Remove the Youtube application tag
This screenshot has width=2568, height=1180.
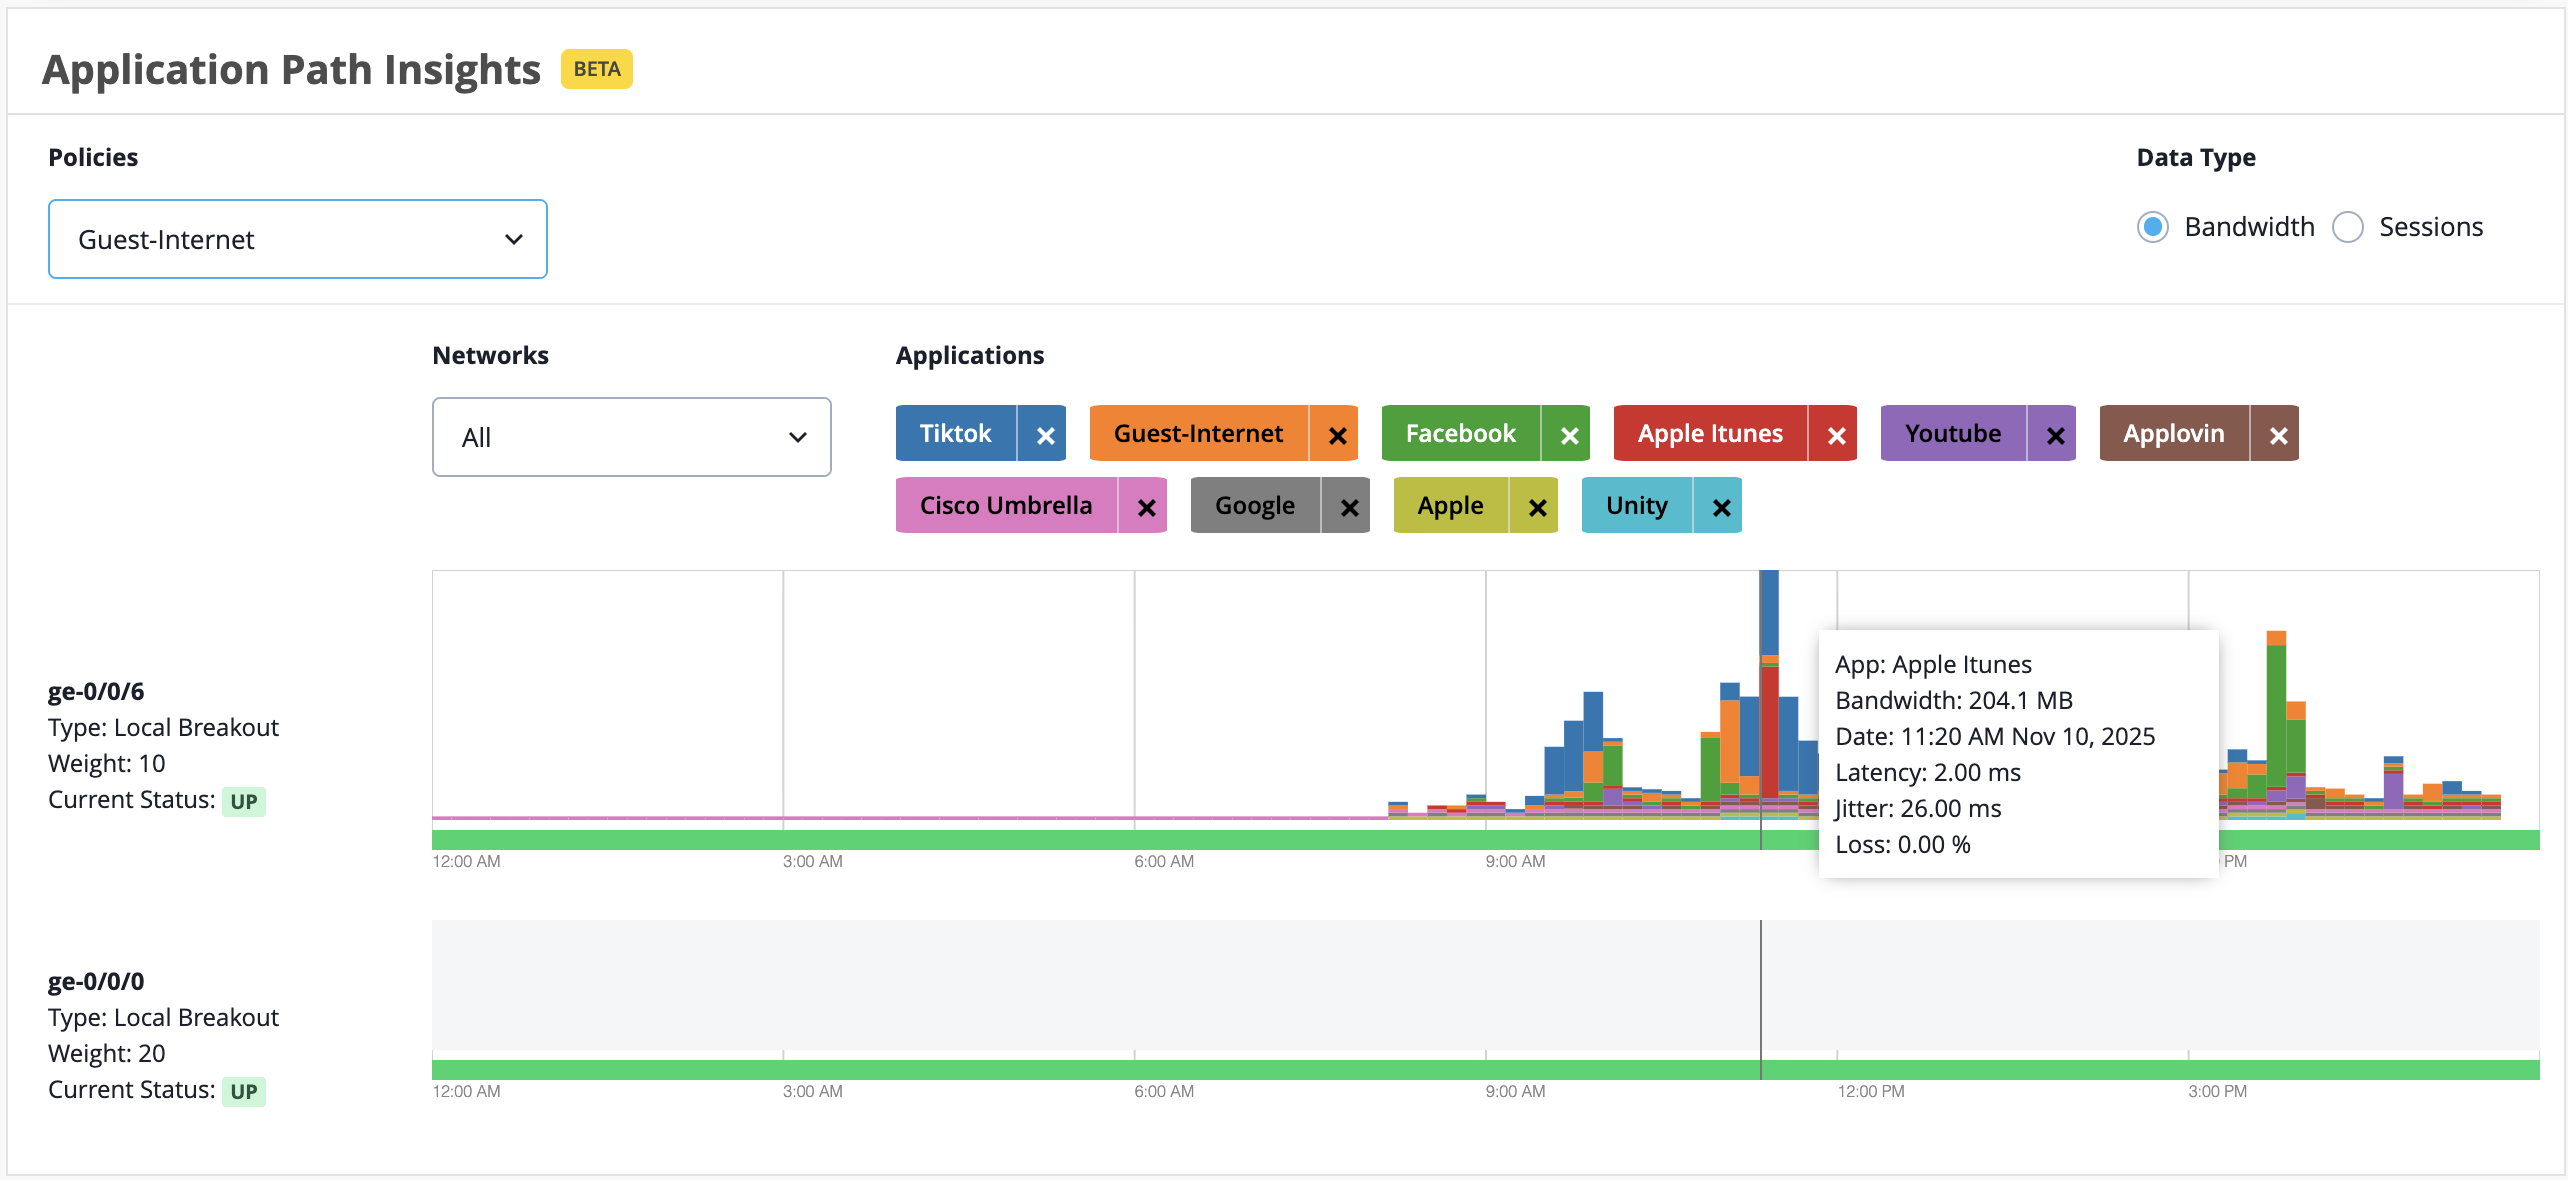[2055, 435]
